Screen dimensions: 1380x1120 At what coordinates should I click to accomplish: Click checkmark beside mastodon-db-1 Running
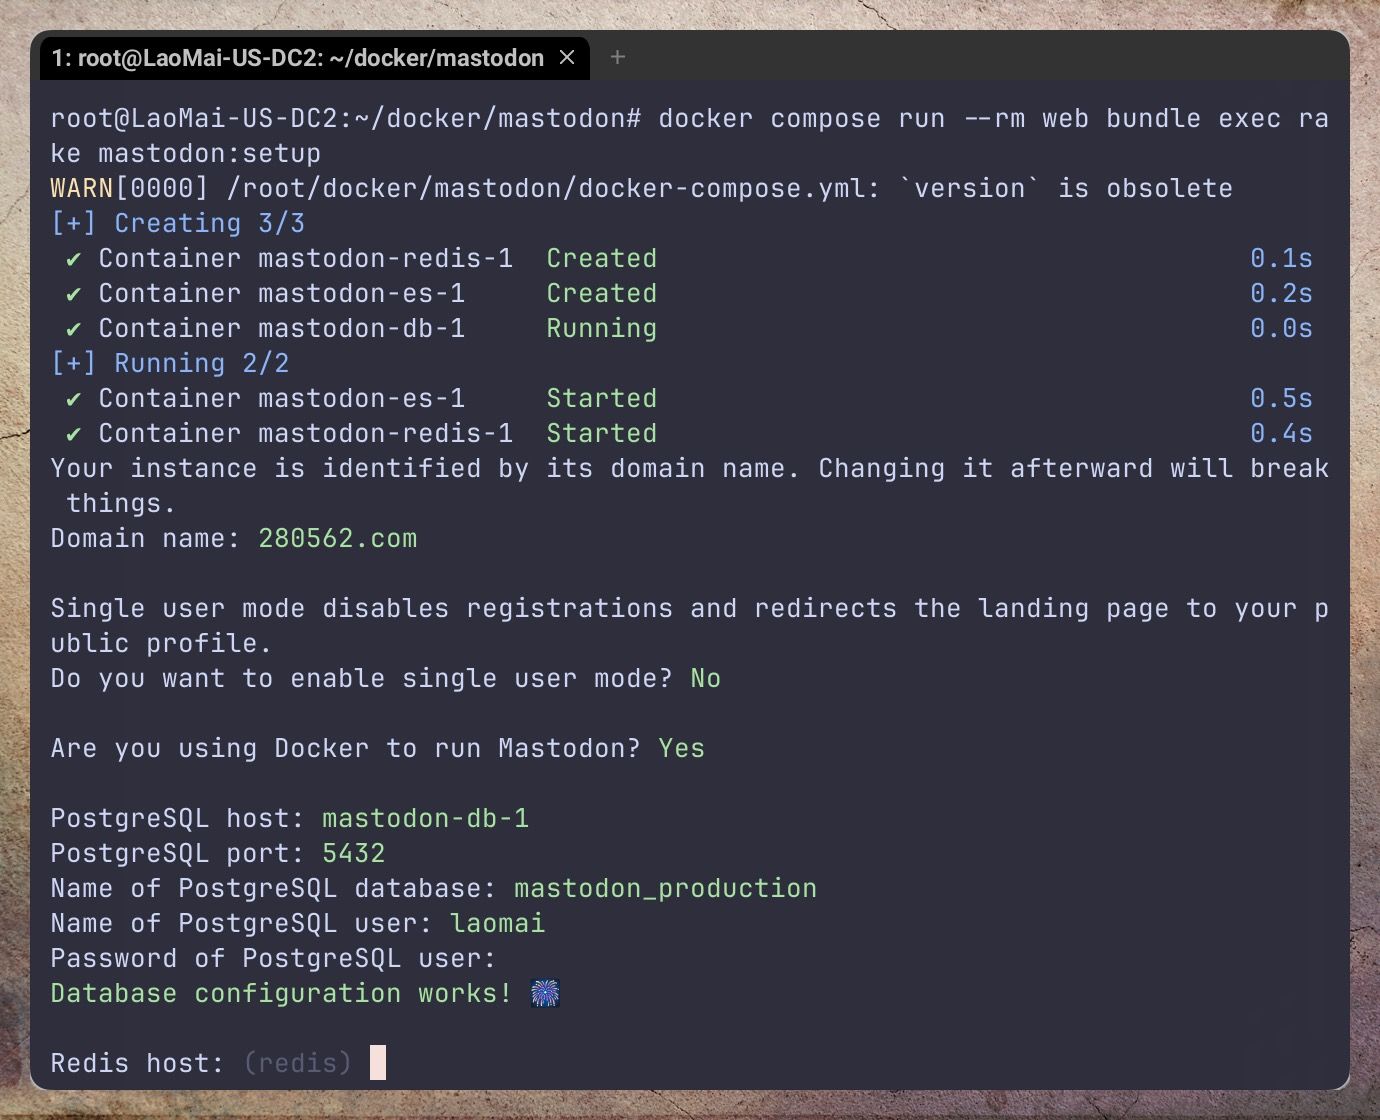point(74,328)
